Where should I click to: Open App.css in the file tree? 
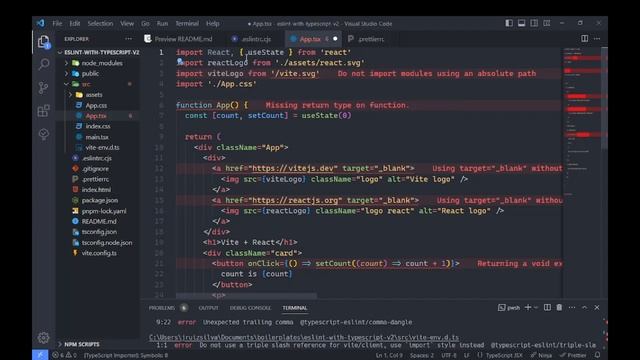96,105
